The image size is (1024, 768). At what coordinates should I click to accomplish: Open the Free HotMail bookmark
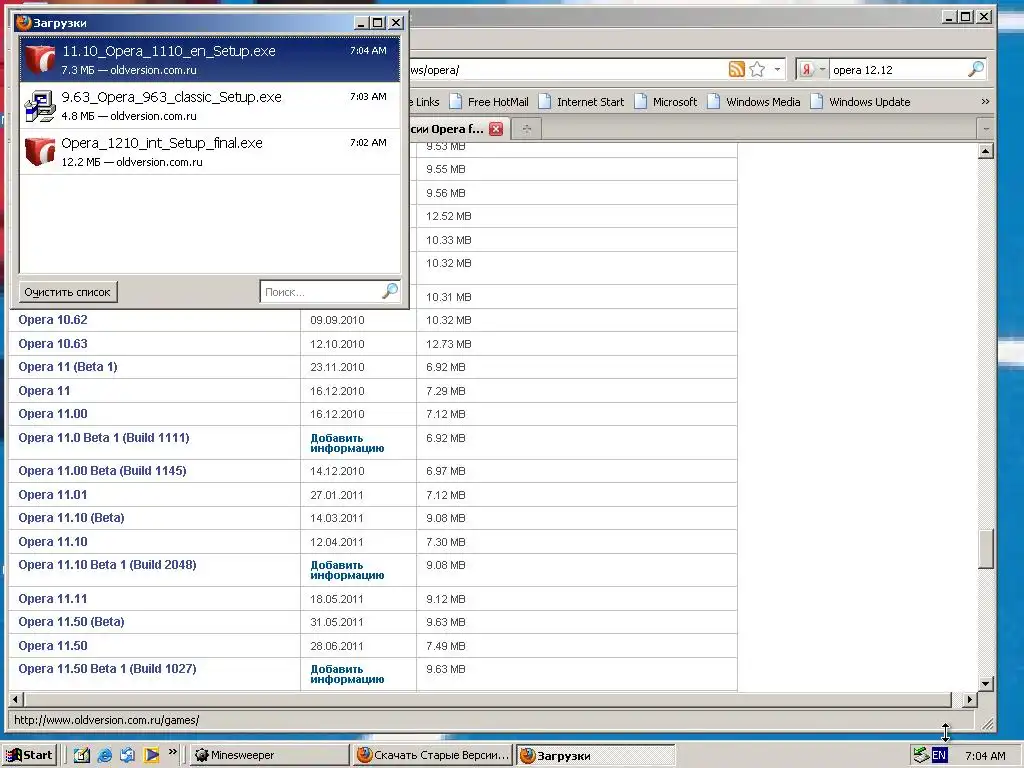click(488, 102)
